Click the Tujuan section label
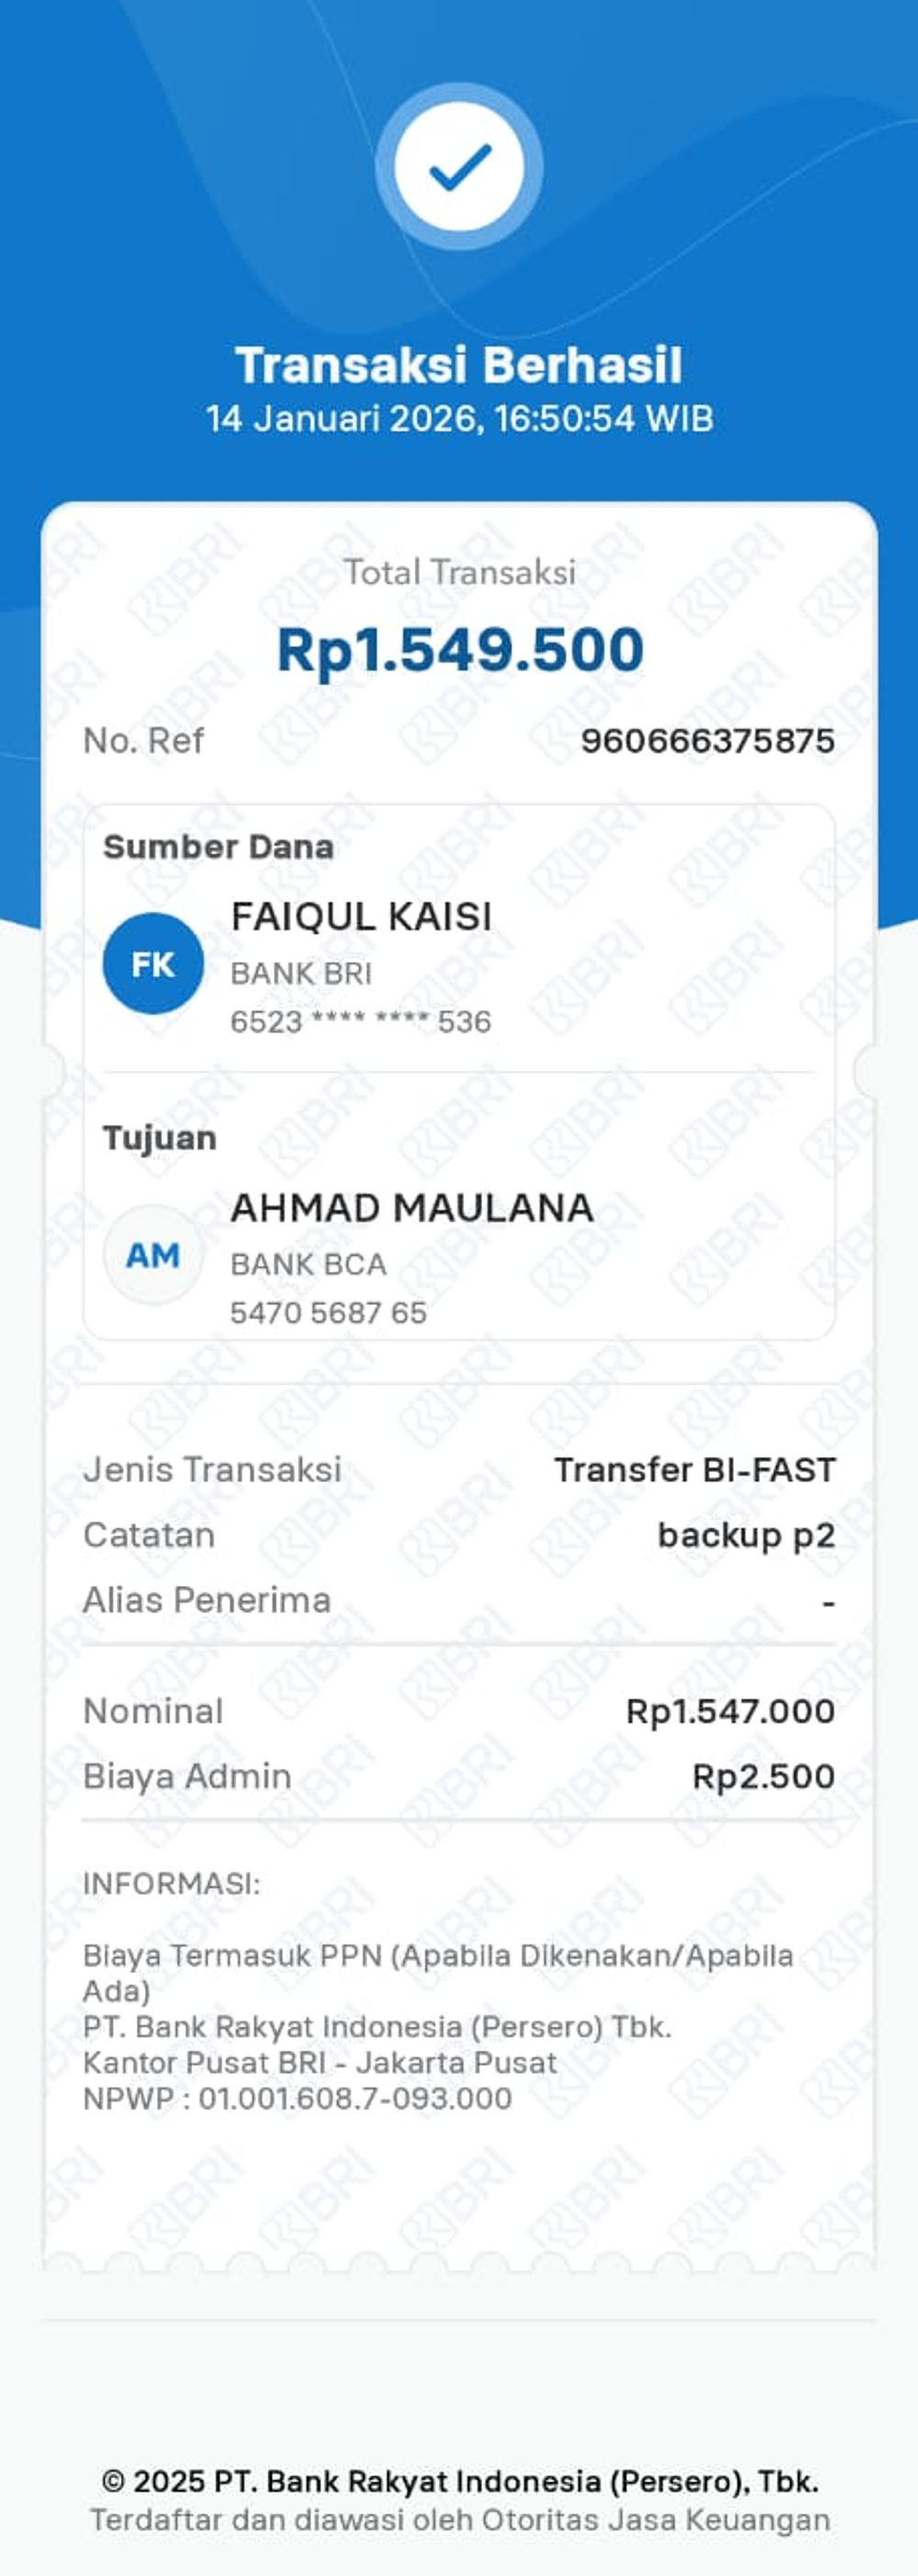918x2576 pixels. (159, 1138)
